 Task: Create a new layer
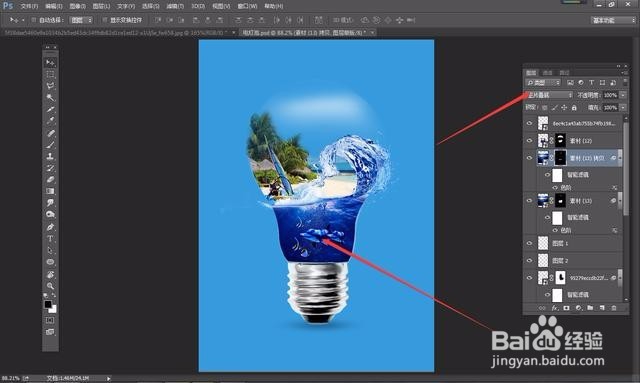click(602, 308)
